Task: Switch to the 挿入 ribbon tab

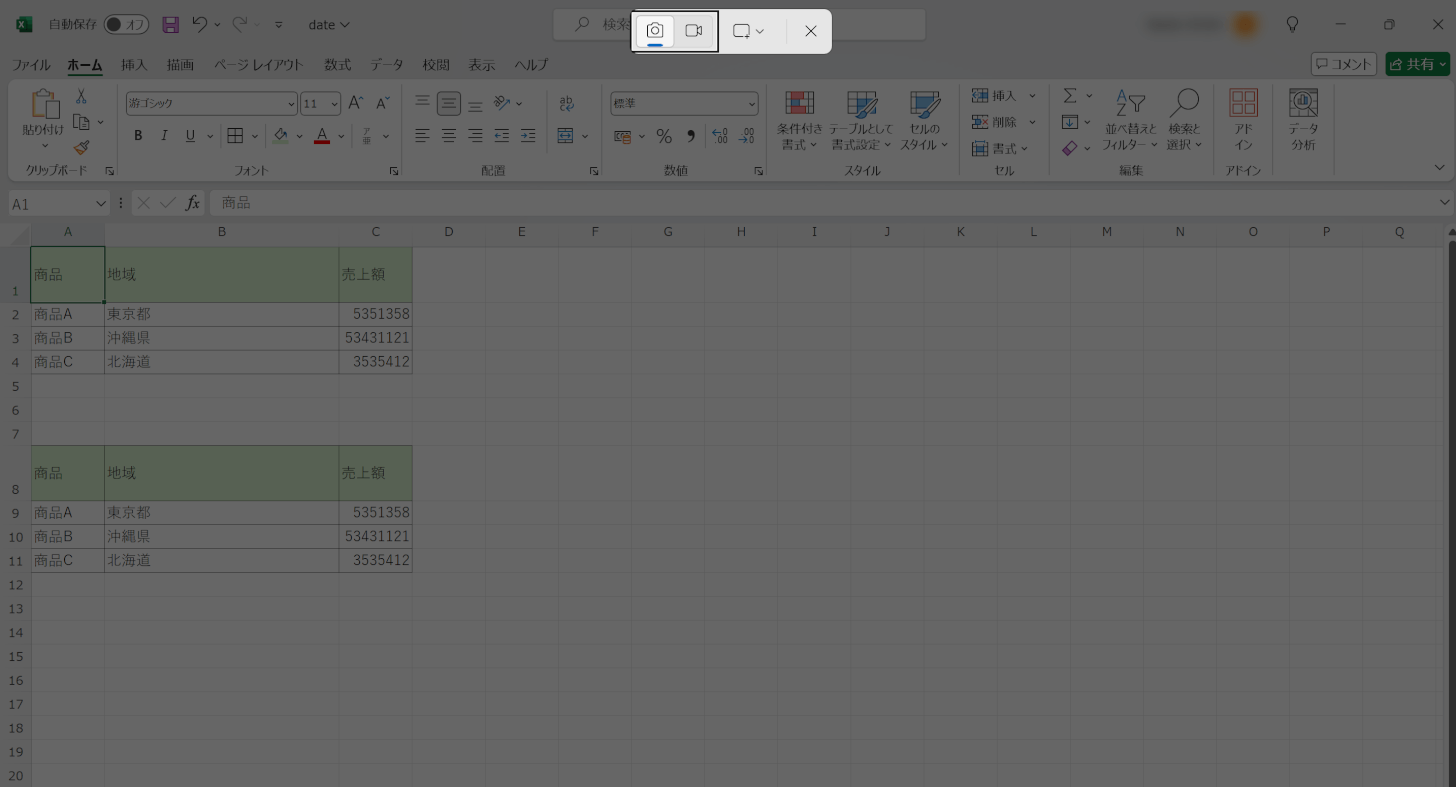Action: click(x=133, y=64)
